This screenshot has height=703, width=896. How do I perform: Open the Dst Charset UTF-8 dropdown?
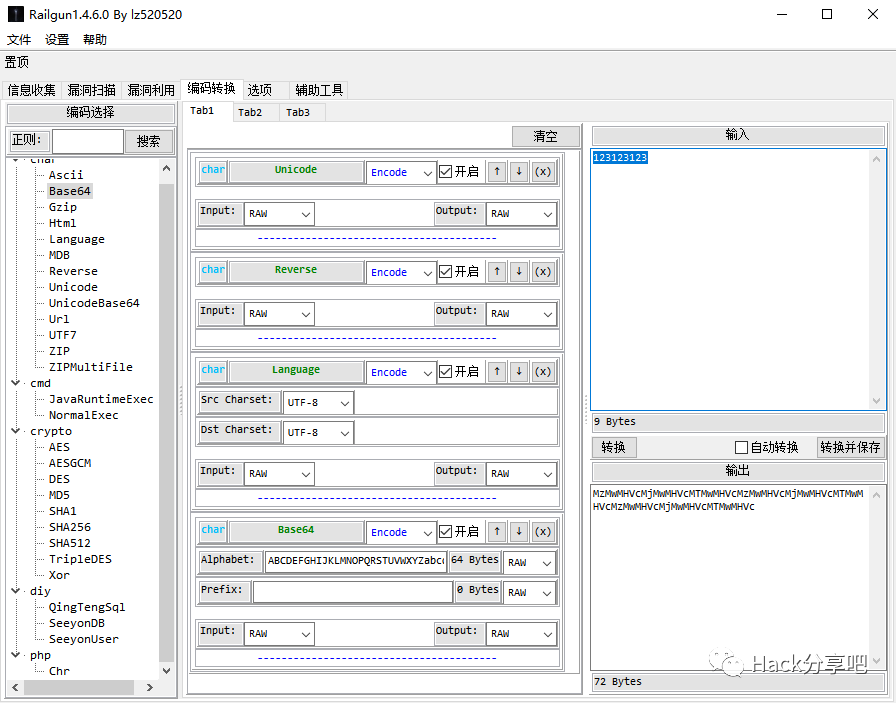point(318,433)
